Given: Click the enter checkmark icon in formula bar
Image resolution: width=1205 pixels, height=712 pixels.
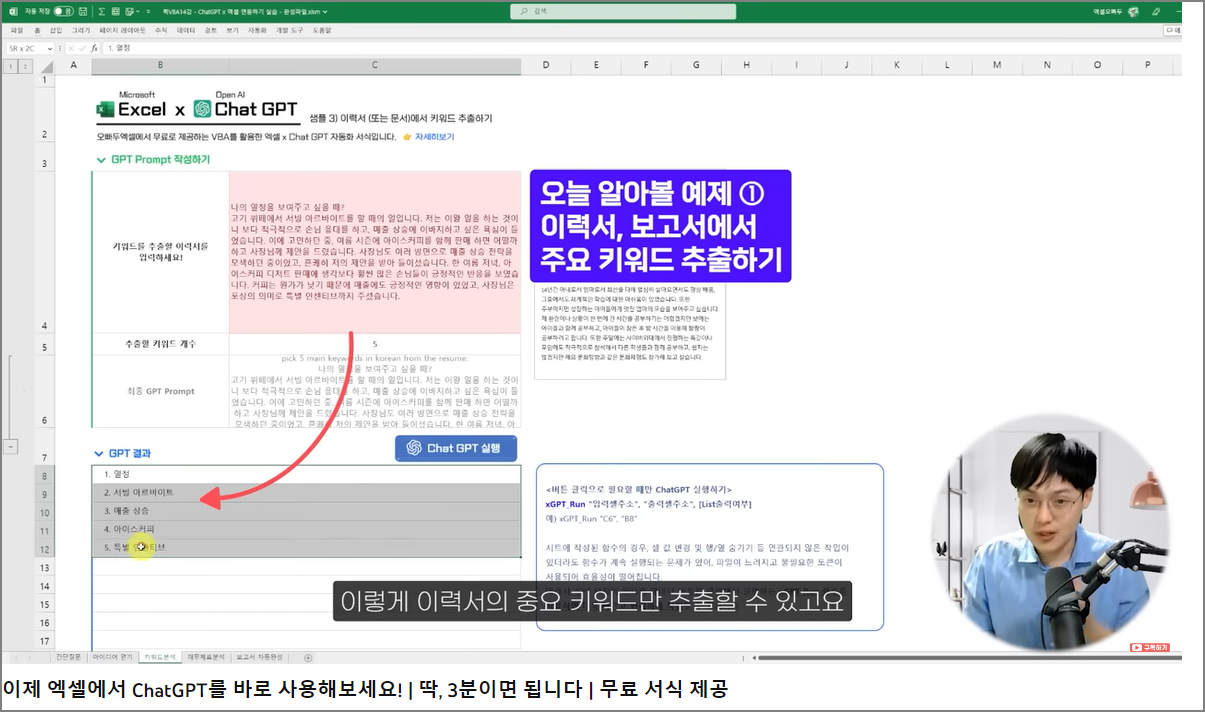Looking at the screenshot, I should click(x=80, y=47).
